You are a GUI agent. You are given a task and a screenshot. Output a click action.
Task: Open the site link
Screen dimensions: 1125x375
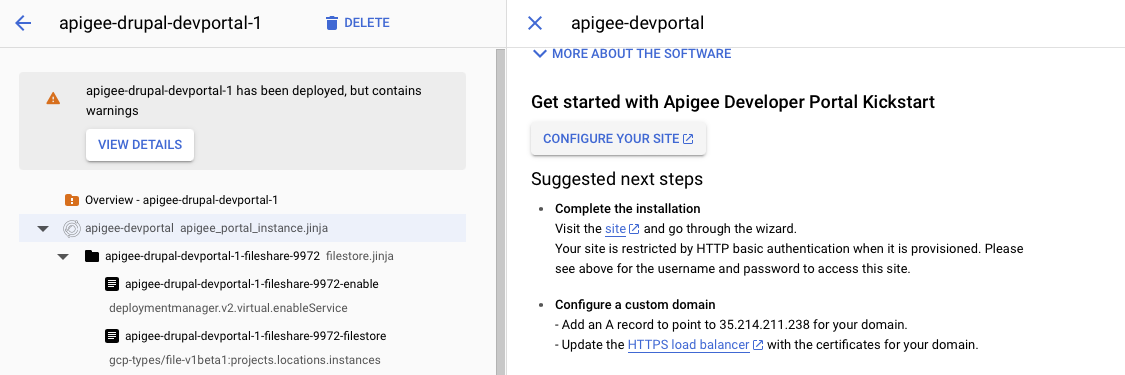[x=615, y=229]
